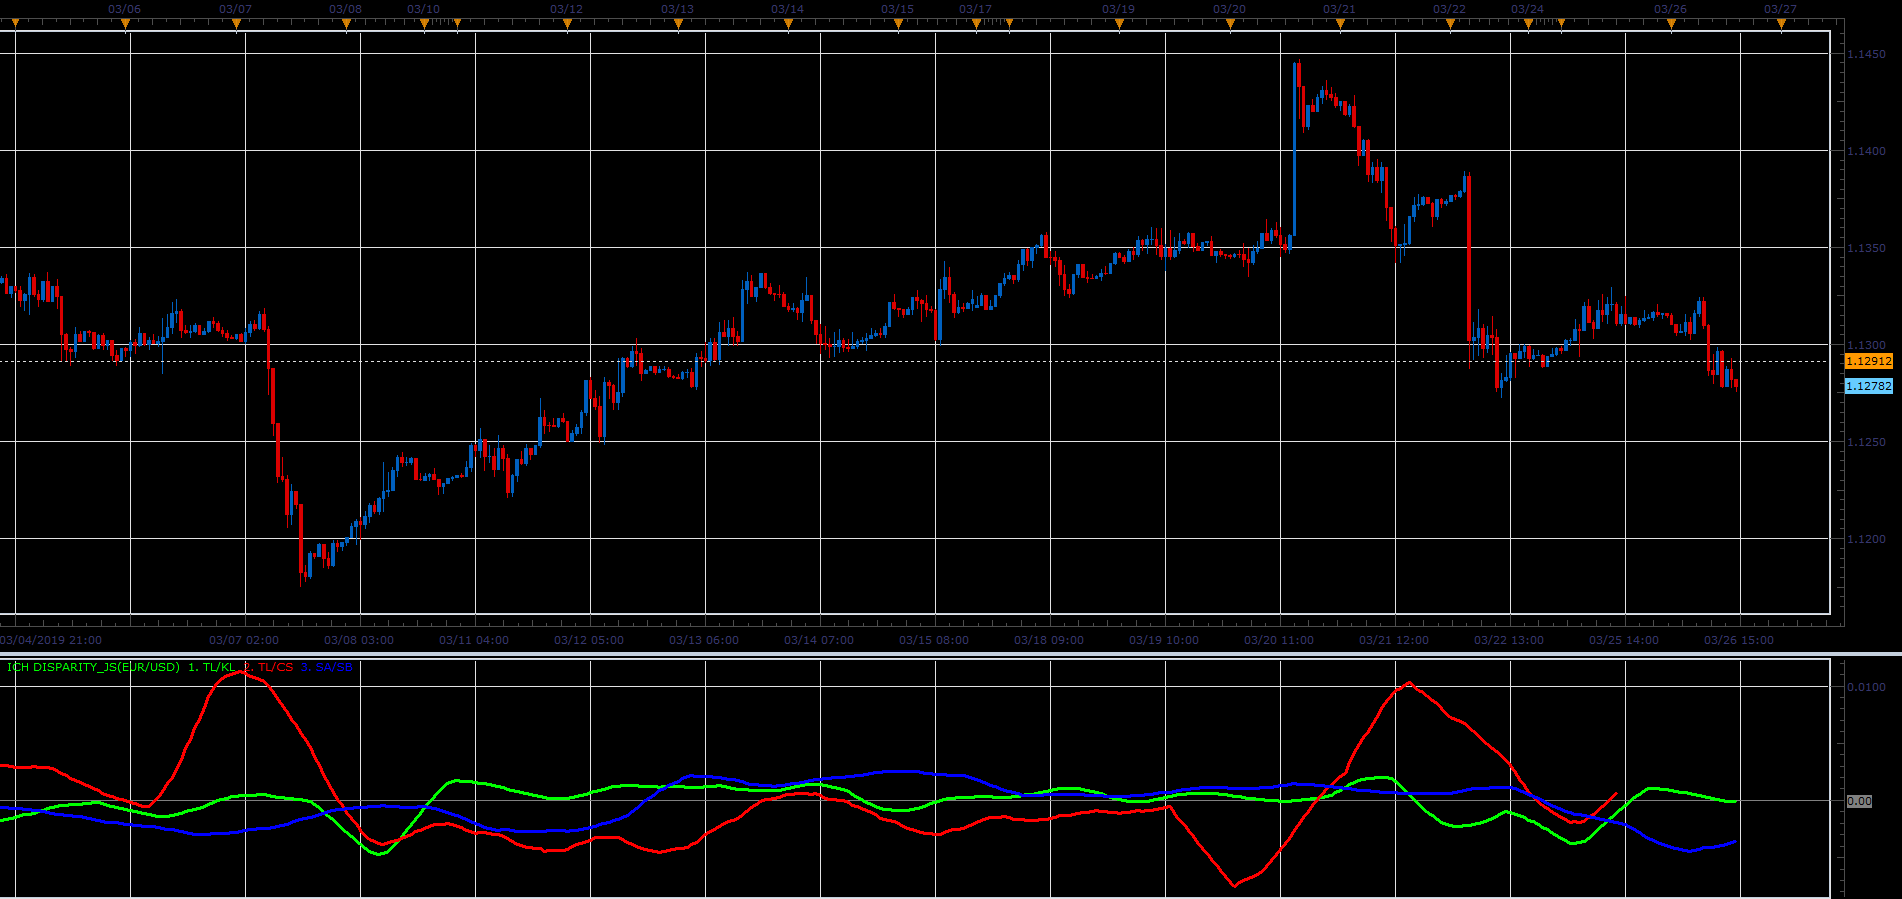
Task: Select the ICH DISPARITY_JS(EUR/USD) indicator title
Action: [x=94, y=667]
